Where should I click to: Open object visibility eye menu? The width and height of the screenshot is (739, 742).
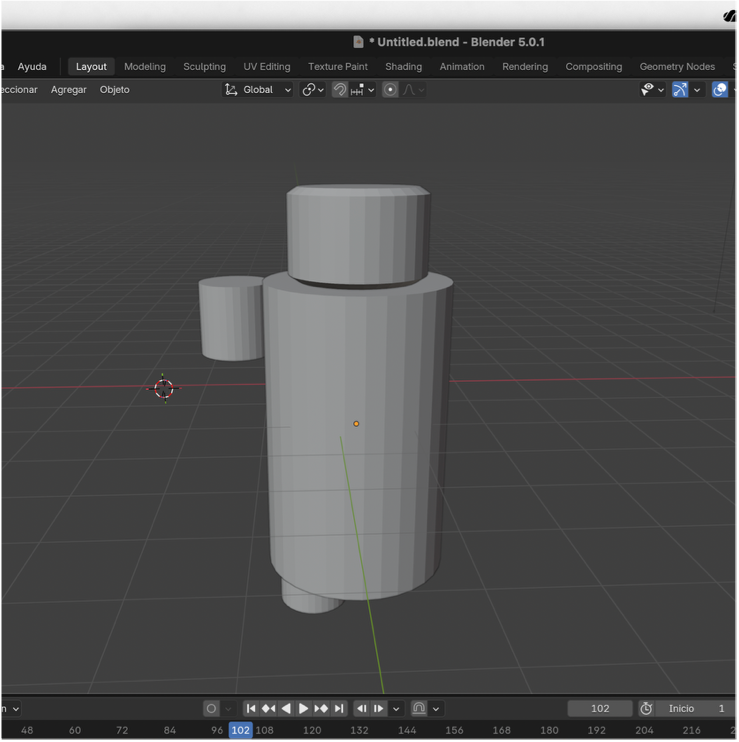651,90
